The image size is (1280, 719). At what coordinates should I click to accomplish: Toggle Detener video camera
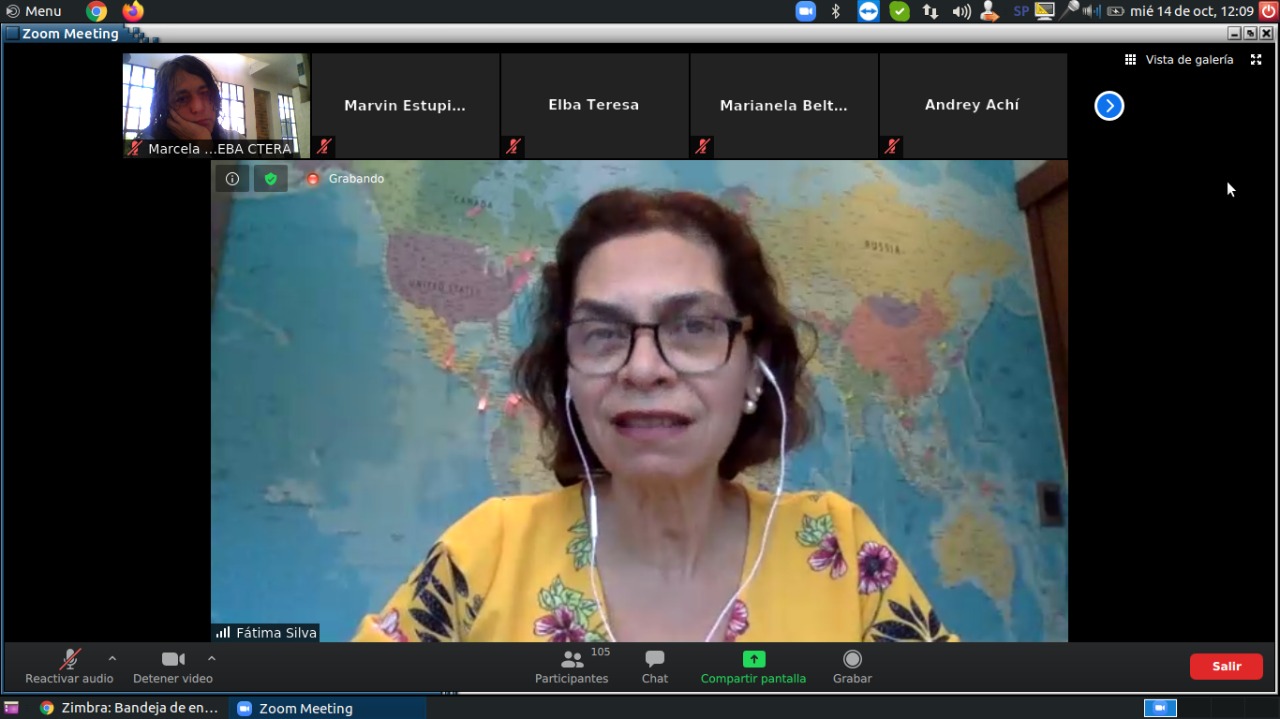[173, 666]
